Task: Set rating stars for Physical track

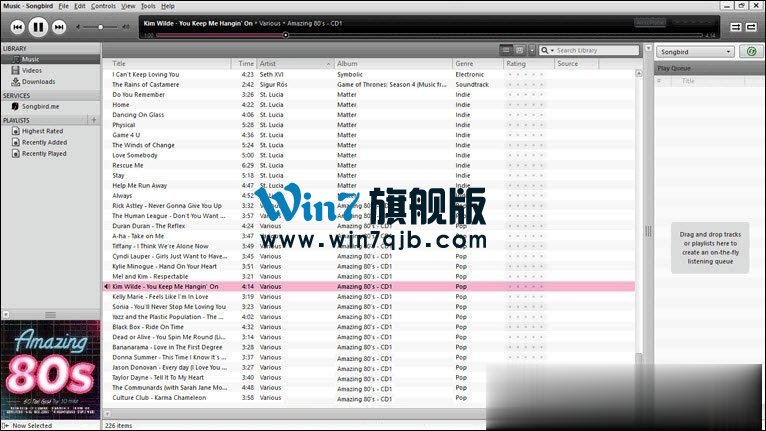Action: pyautogui.click(x=525, y=125)
